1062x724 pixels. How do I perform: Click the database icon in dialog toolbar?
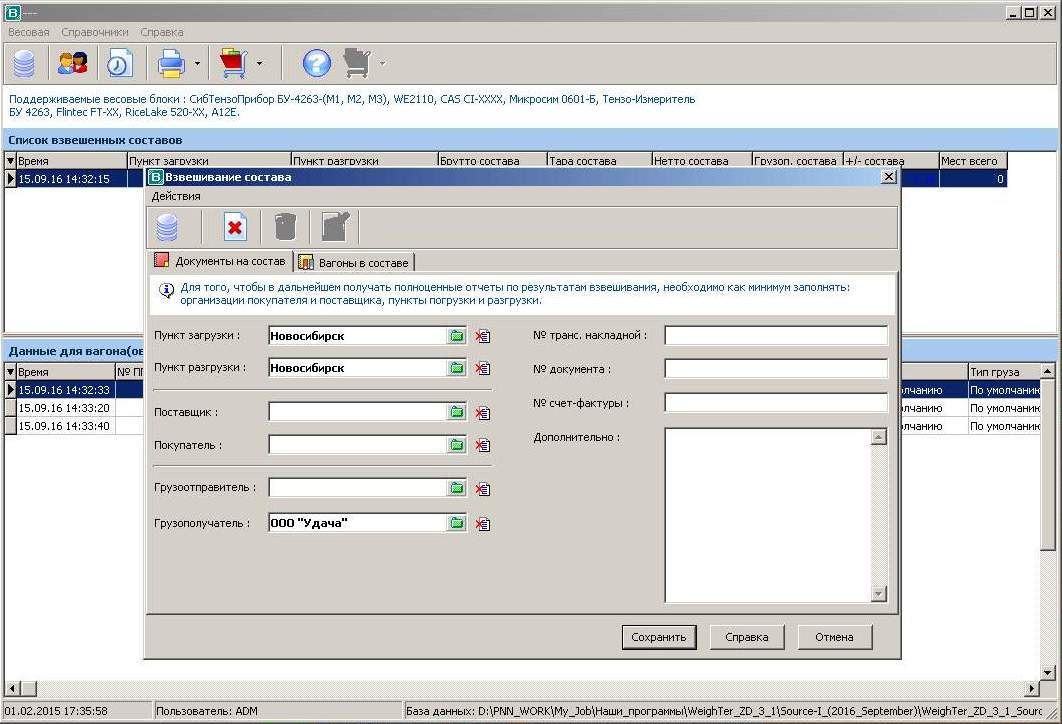(167, 227)
